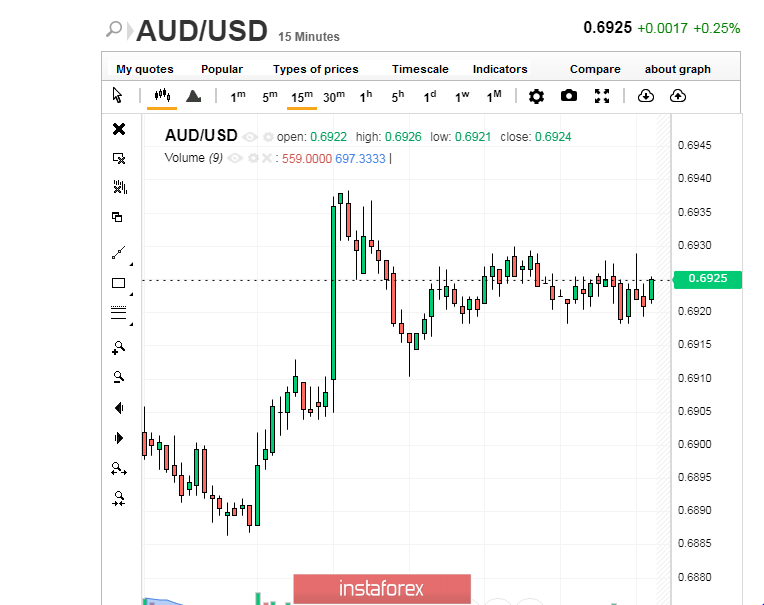This screenshot has width=764, height=605.
Task: Click horizontal compress zoom icon
Action: click(119, 498)
